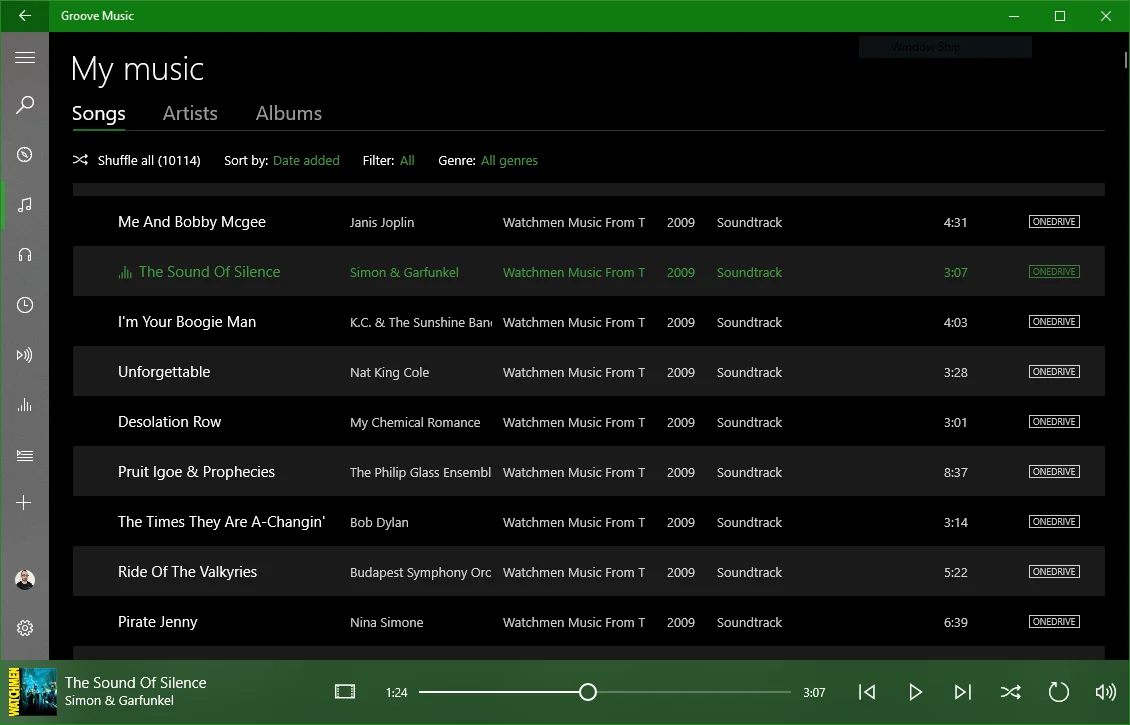Image resolution: width=1130 pixels, height=725 pixels.
Task: Click the 4:31 duration of Me And Bobby Mcgee
Action: (956, 223)
